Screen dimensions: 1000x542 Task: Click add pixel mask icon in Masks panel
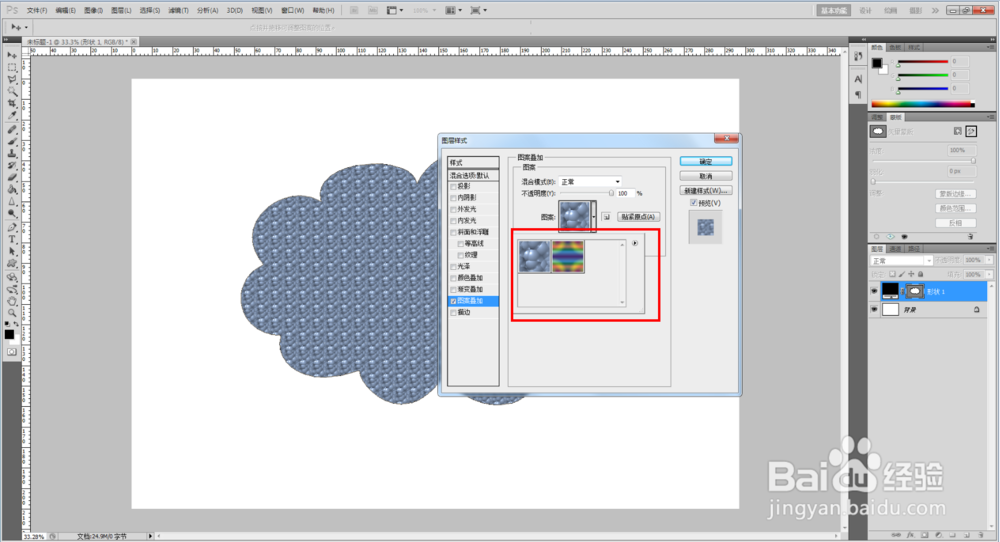tap(957, 131)
